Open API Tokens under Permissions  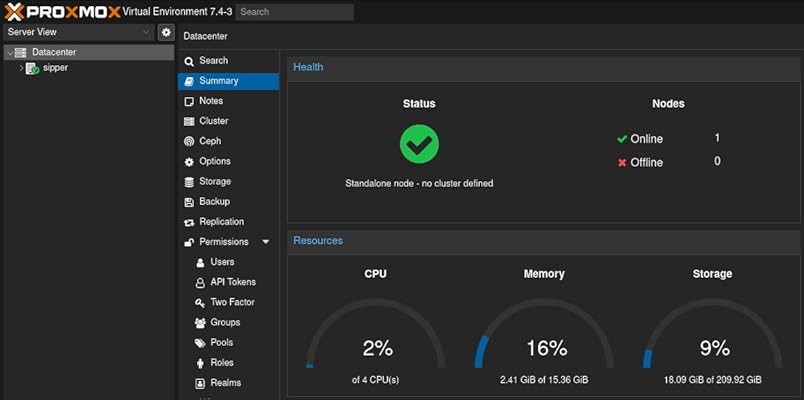pyautogui.click(x=232, y=282)
